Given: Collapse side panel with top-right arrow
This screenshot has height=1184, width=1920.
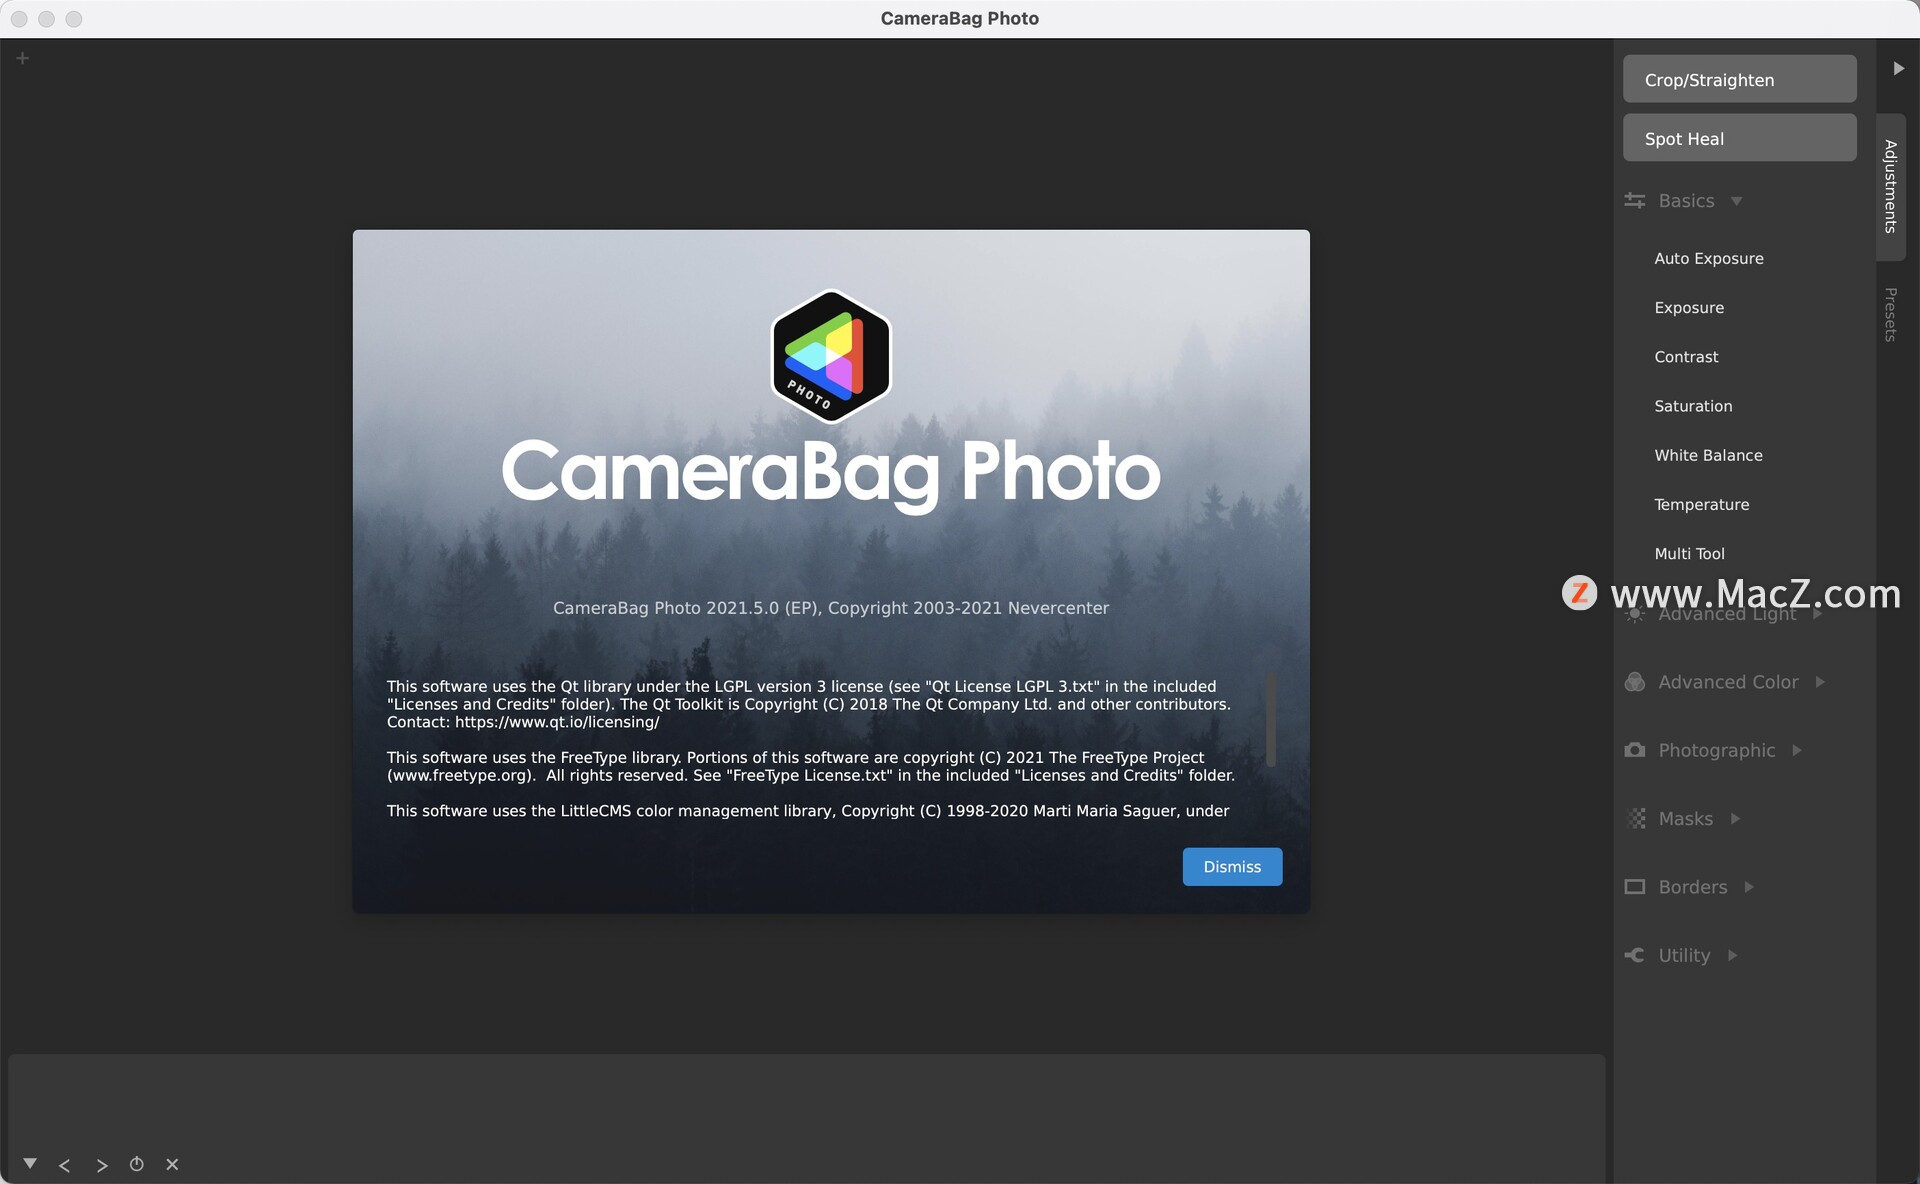Looking at the screenshot, I should 1898,68.
